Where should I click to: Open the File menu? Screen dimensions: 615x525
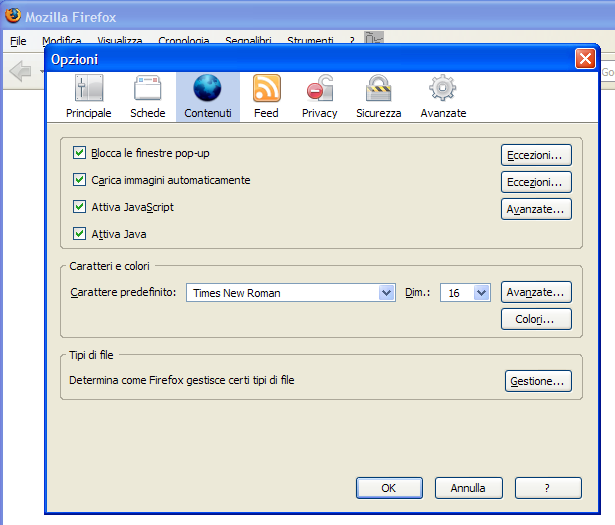[18, 41]
